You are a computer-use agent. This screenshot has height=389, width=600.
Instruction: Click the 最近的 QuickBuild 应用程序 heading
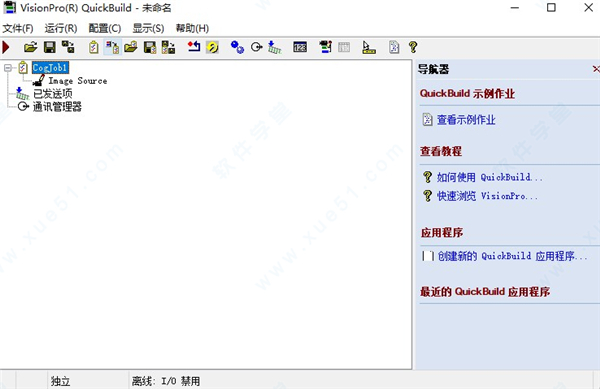click(x=485, y=292)
